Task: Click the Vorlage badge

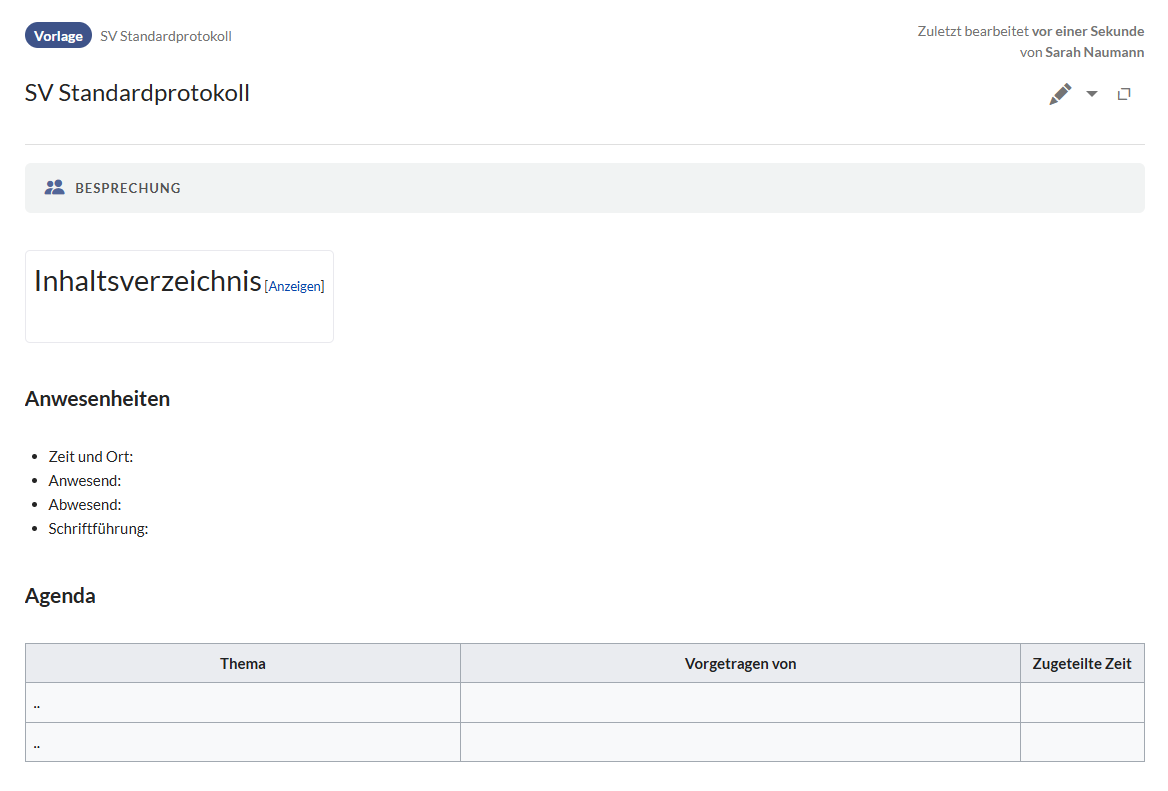Action: 58,36
